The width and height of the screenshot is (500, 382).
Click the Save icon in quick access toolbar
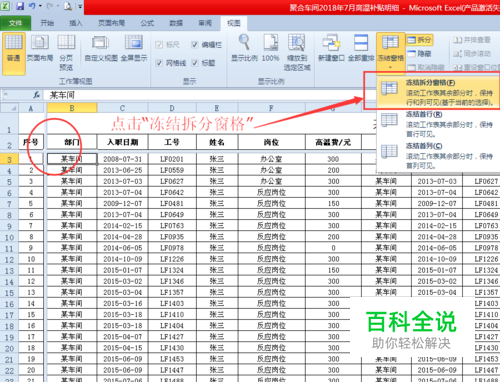pyautogui.click(x=20, y=6)
